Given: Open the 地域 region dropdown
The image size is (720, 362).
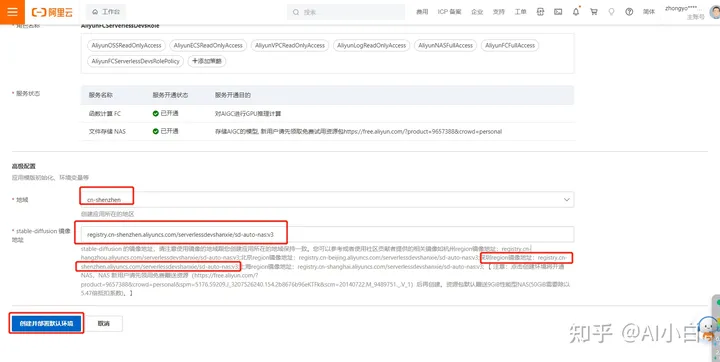Looking at the screenshot, I should click(x=327, y=199).
